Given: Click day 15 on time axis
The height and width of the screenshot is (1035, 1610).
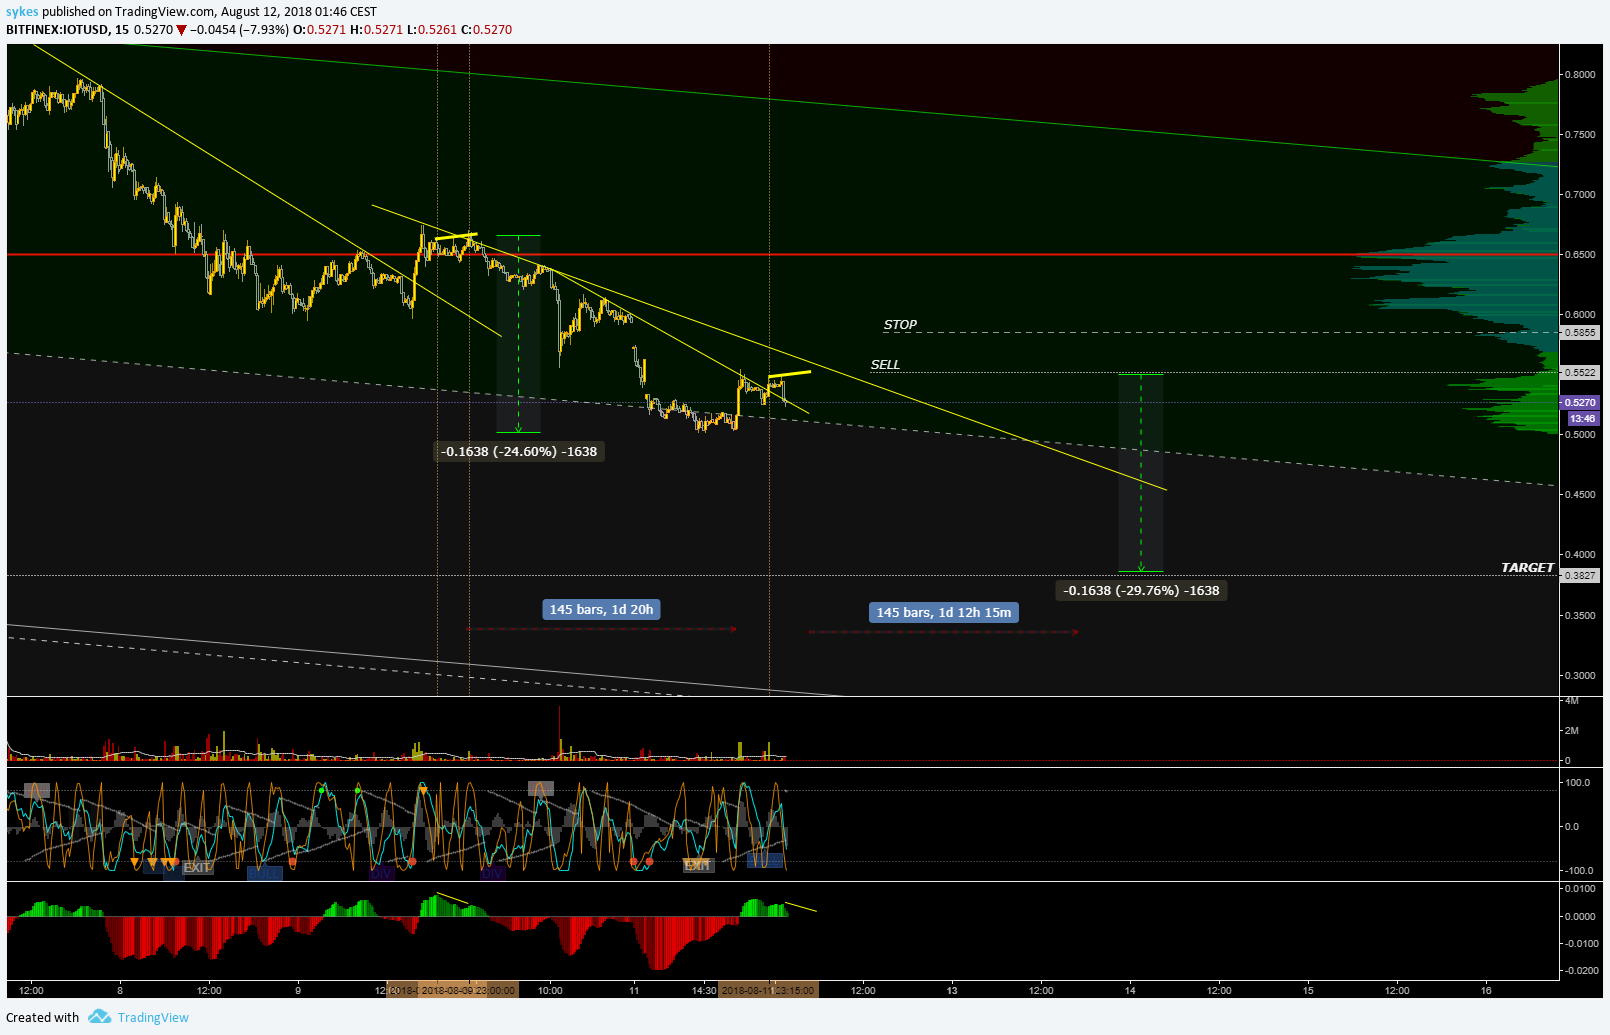Looking at the screenshot, I should 1308,991.
